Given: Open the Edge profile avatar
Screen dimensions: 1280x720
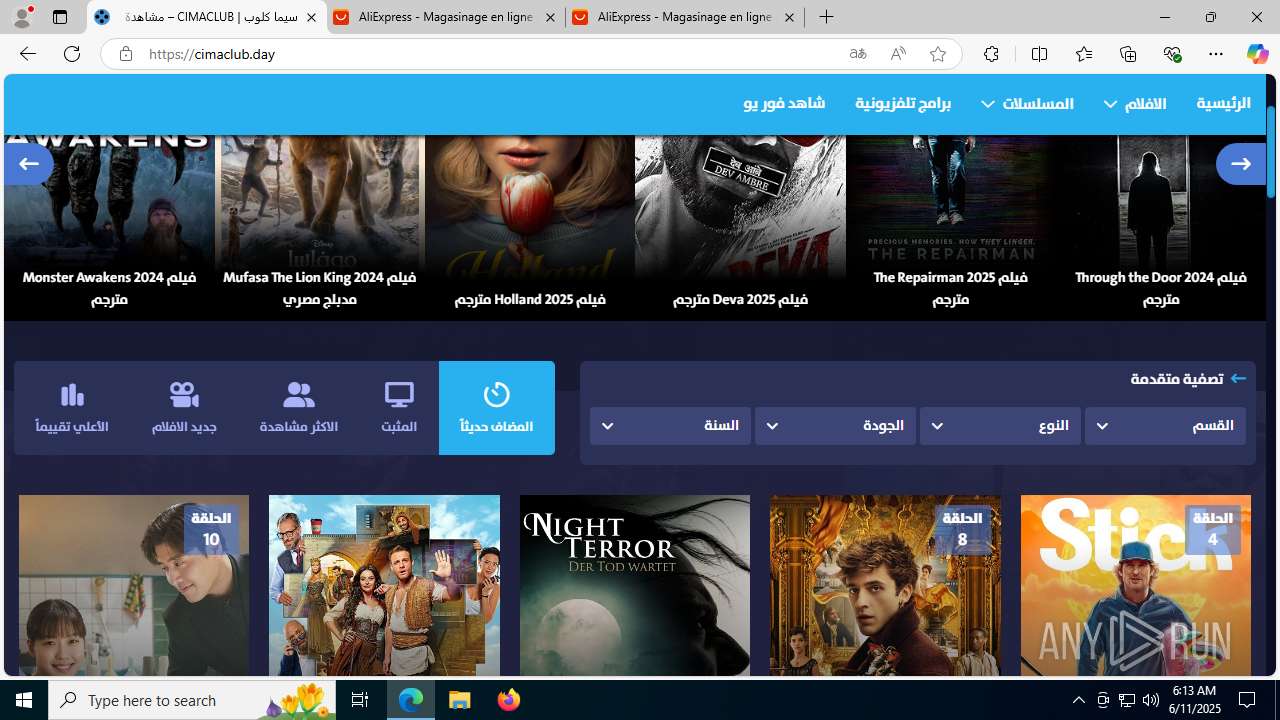Looking at the screenshot, I should pyautogui.click(x=23, y=17).
